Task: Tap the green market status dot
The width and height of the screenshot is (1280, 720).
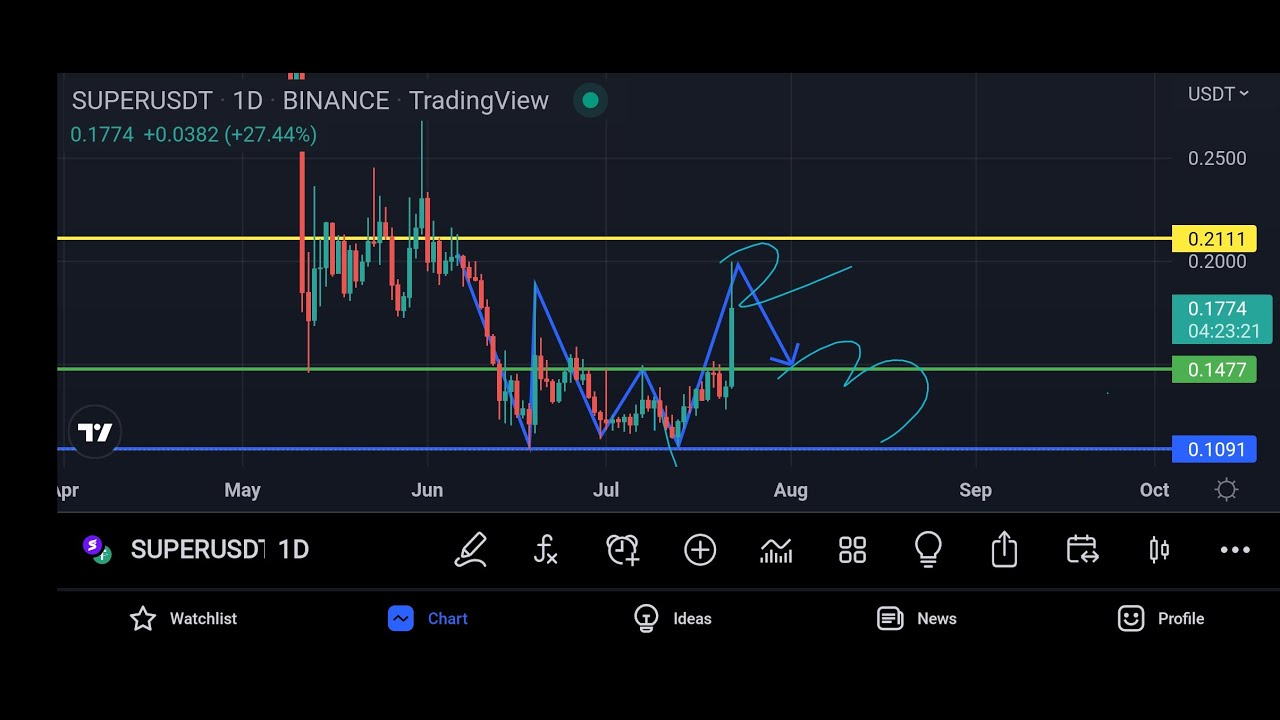Action: 590,100
